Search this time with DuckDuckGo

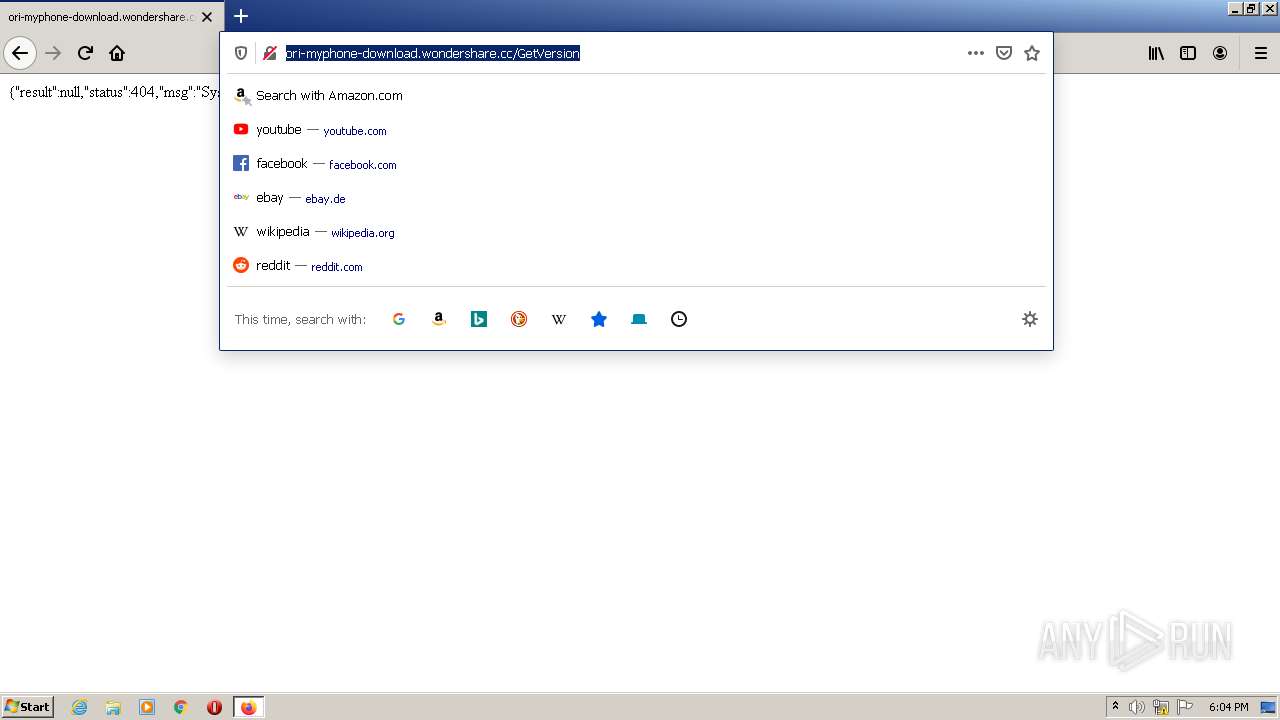tap(519, 319)
